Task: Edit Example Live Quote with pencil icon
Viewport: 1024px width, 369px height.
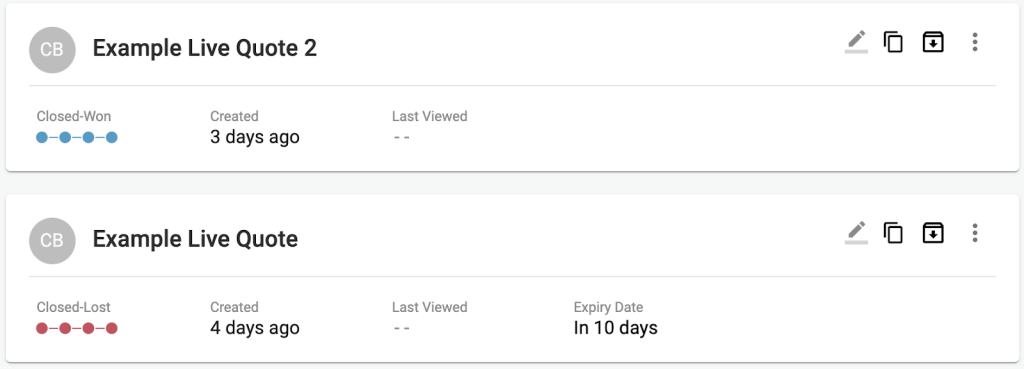Action: (x=856, y=233)
